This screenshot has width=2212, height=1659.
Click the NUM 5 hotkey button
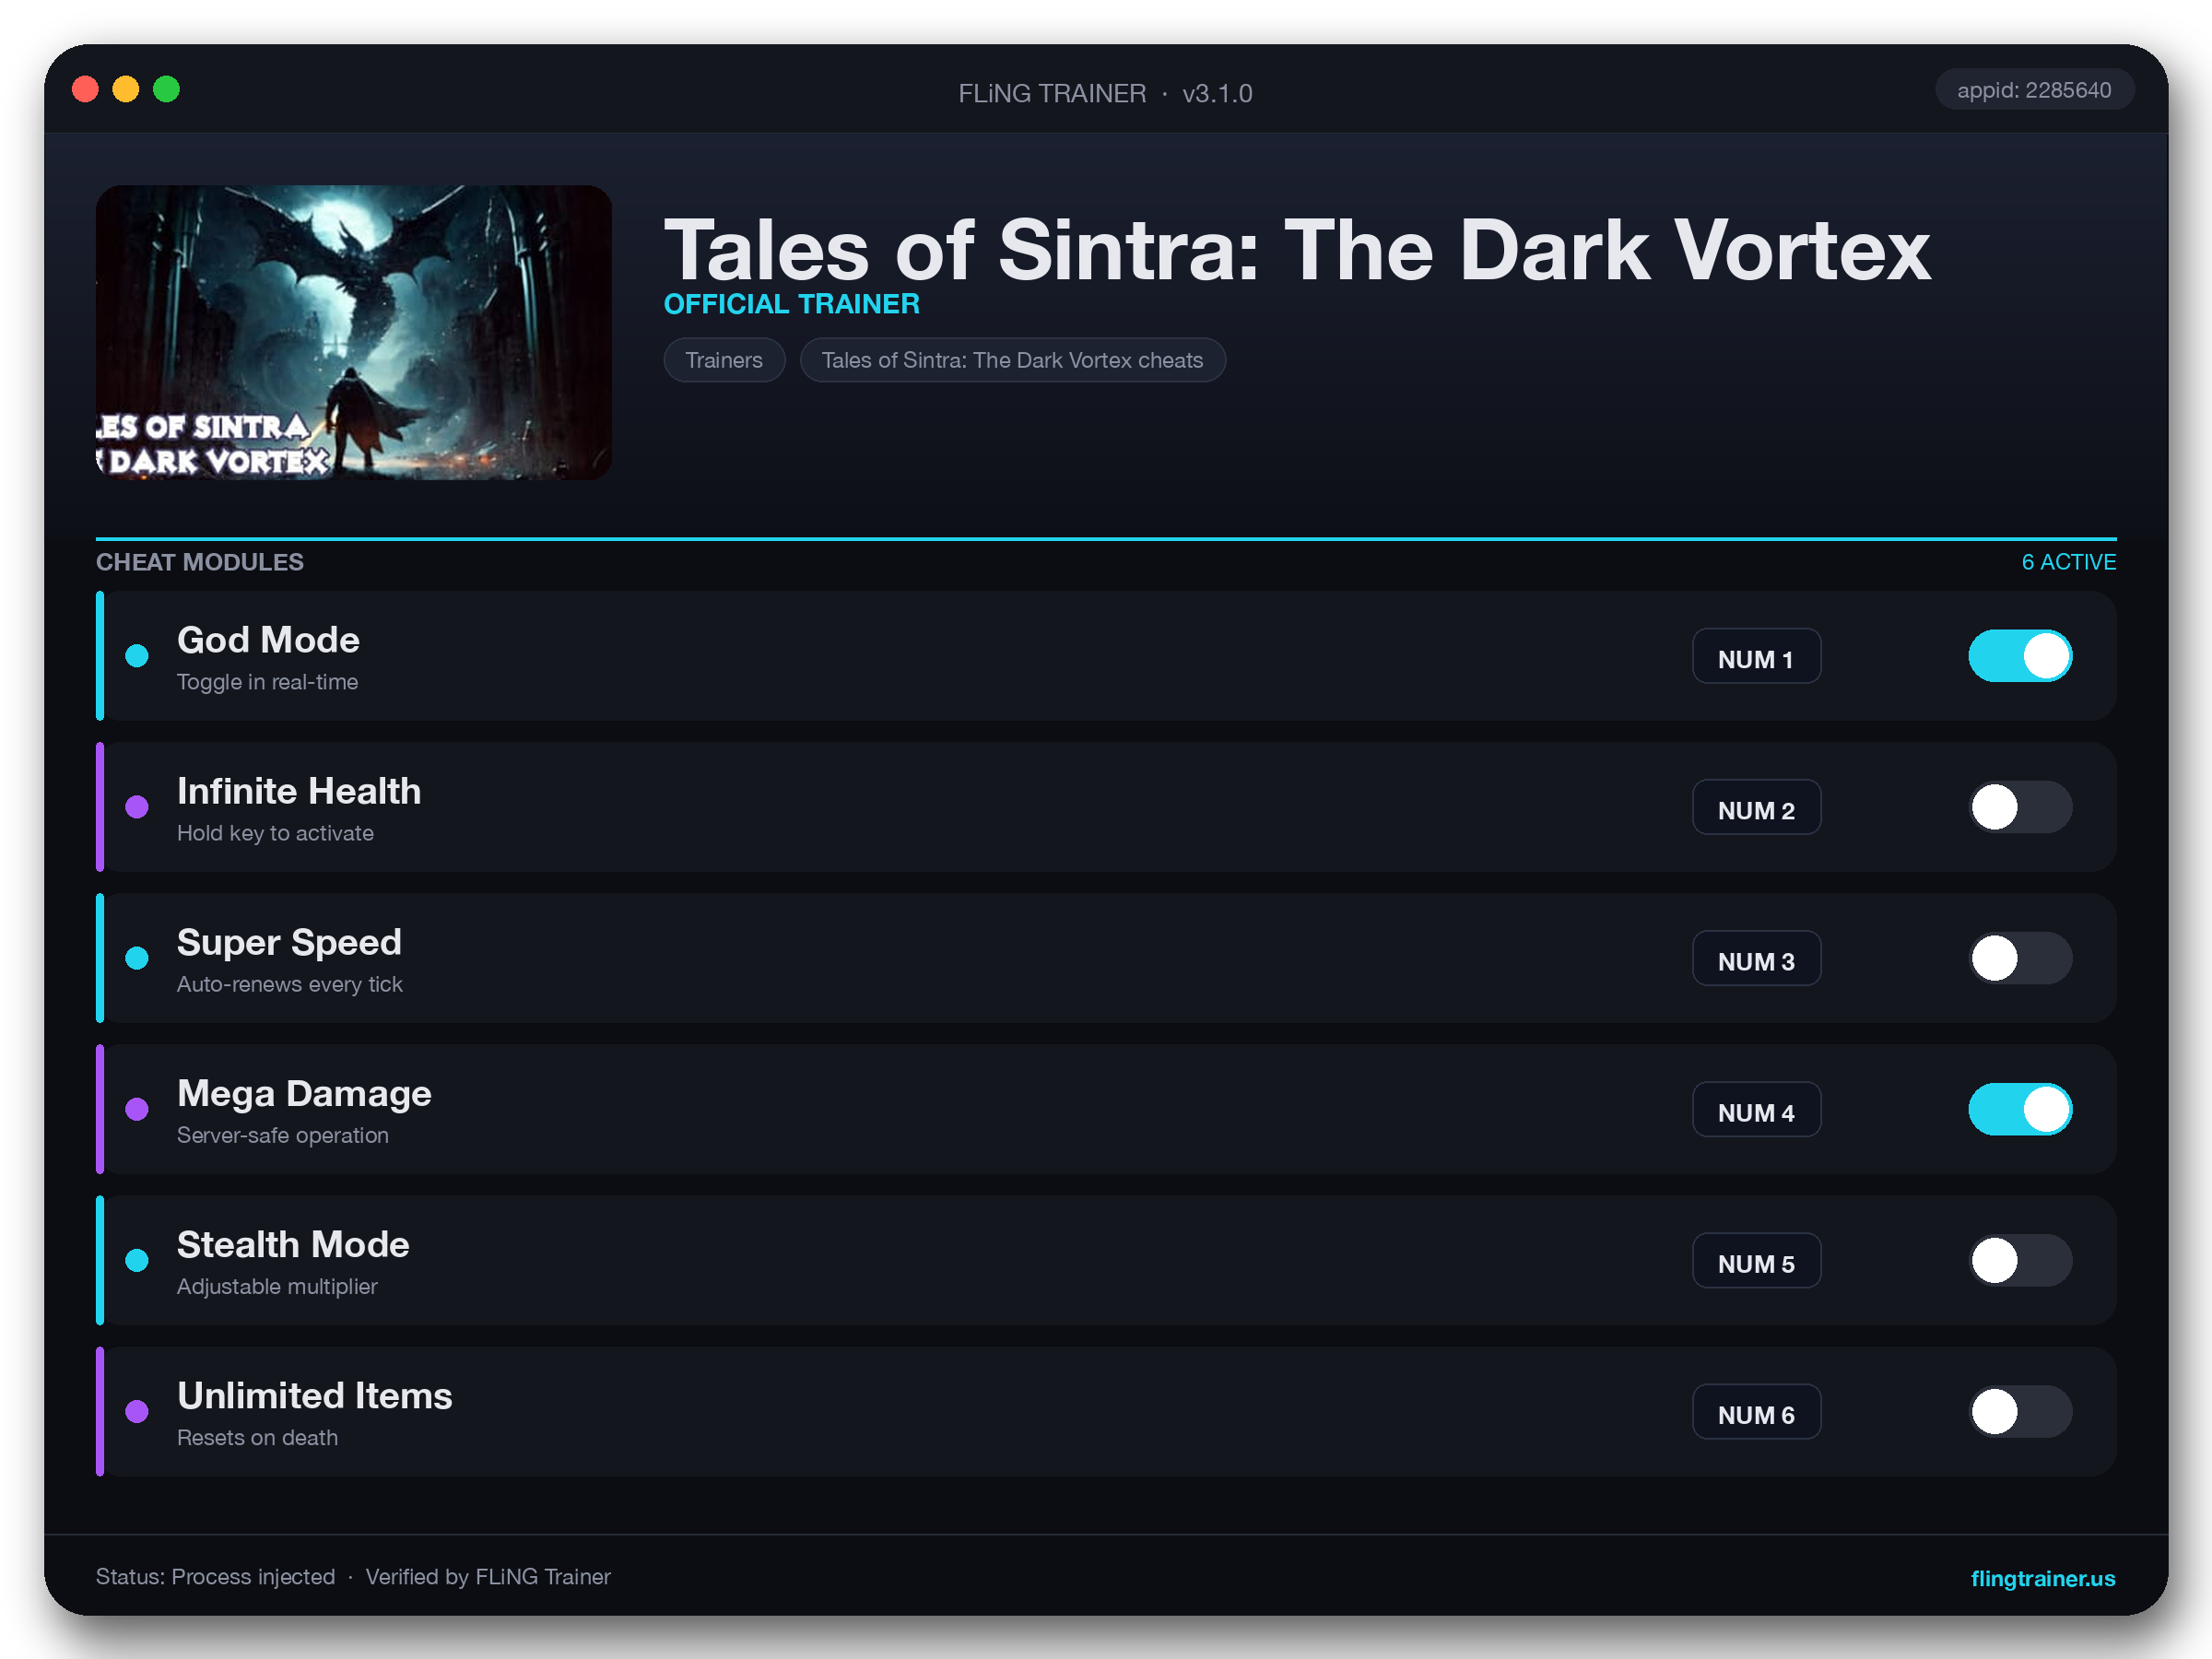click(1756, 1260)
